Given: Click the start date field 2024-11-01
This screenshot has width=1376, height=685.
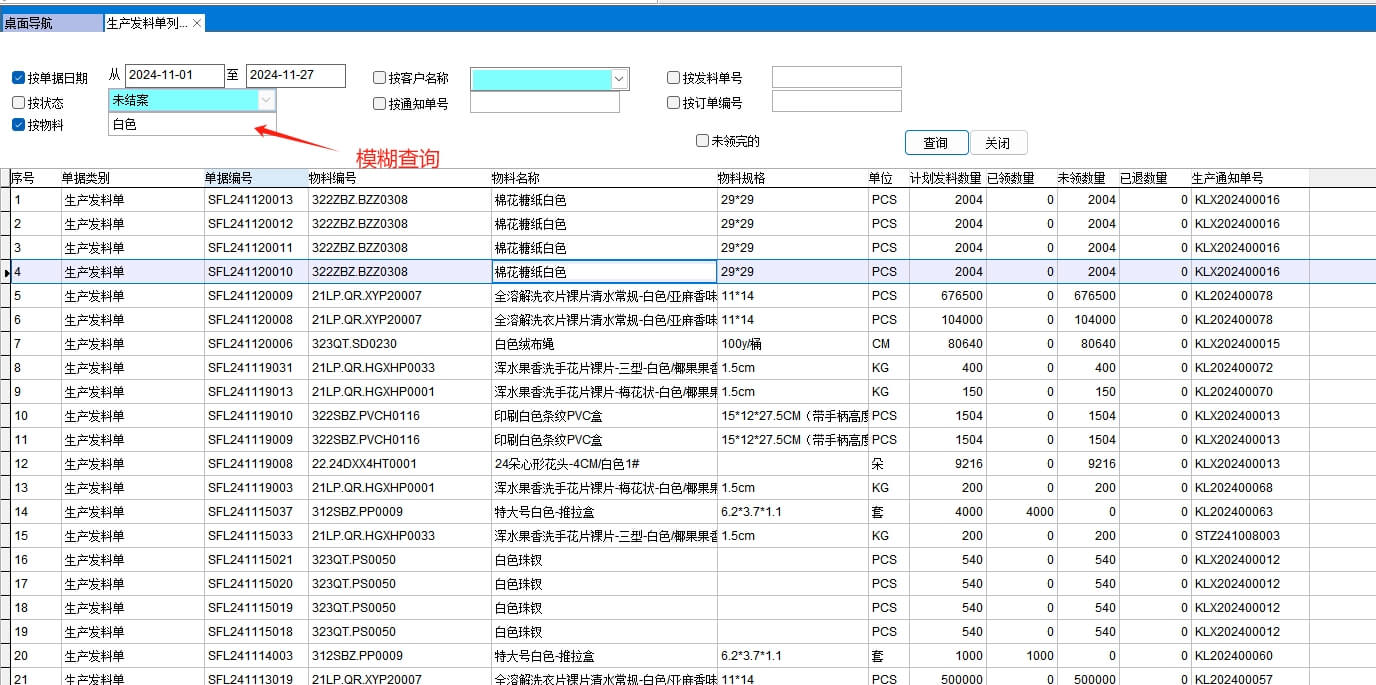Looking at the screenshot, I should click(x=174, y=76).
